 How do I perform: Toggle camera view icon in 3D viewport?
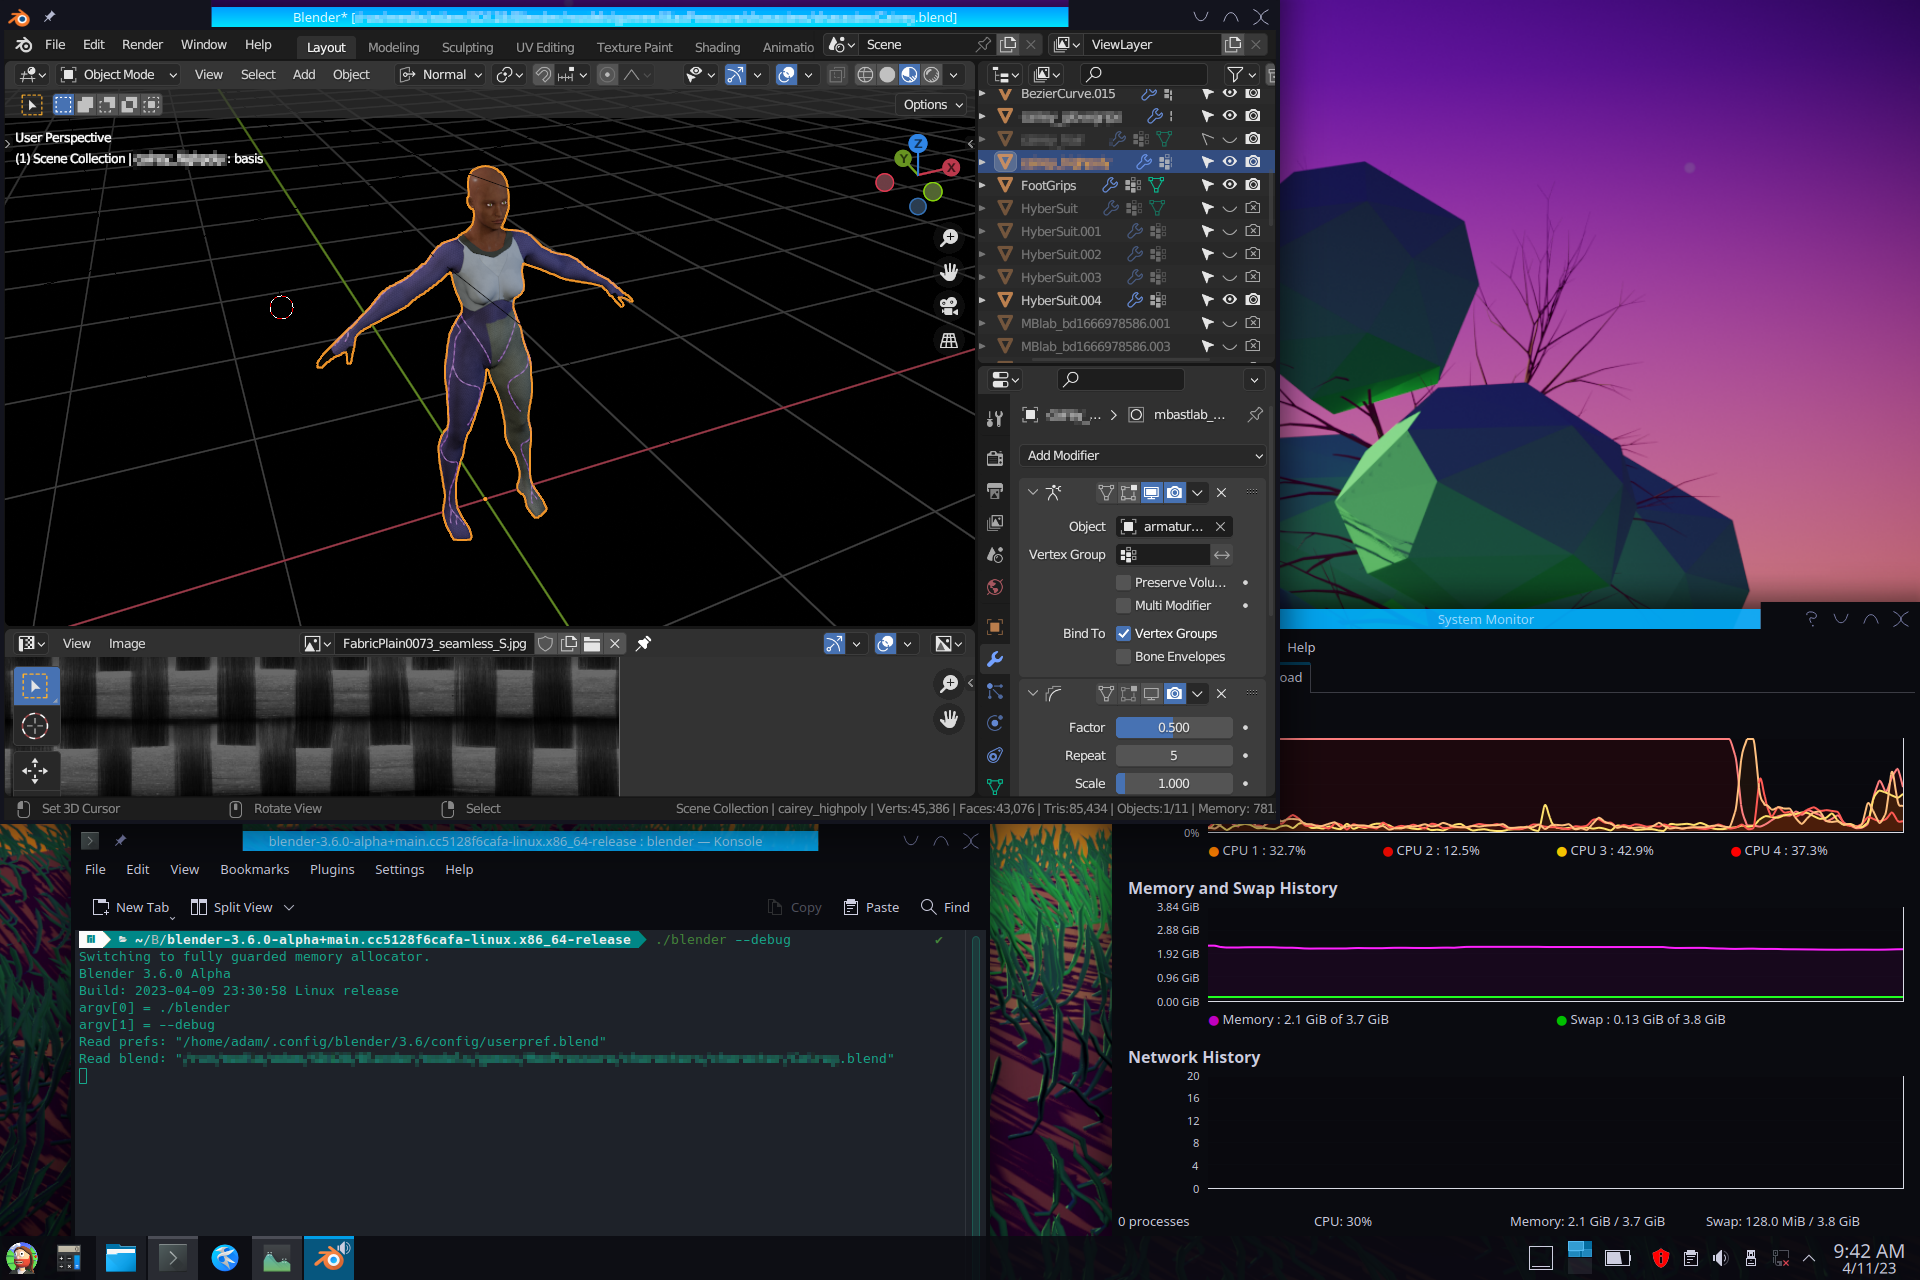949,306
